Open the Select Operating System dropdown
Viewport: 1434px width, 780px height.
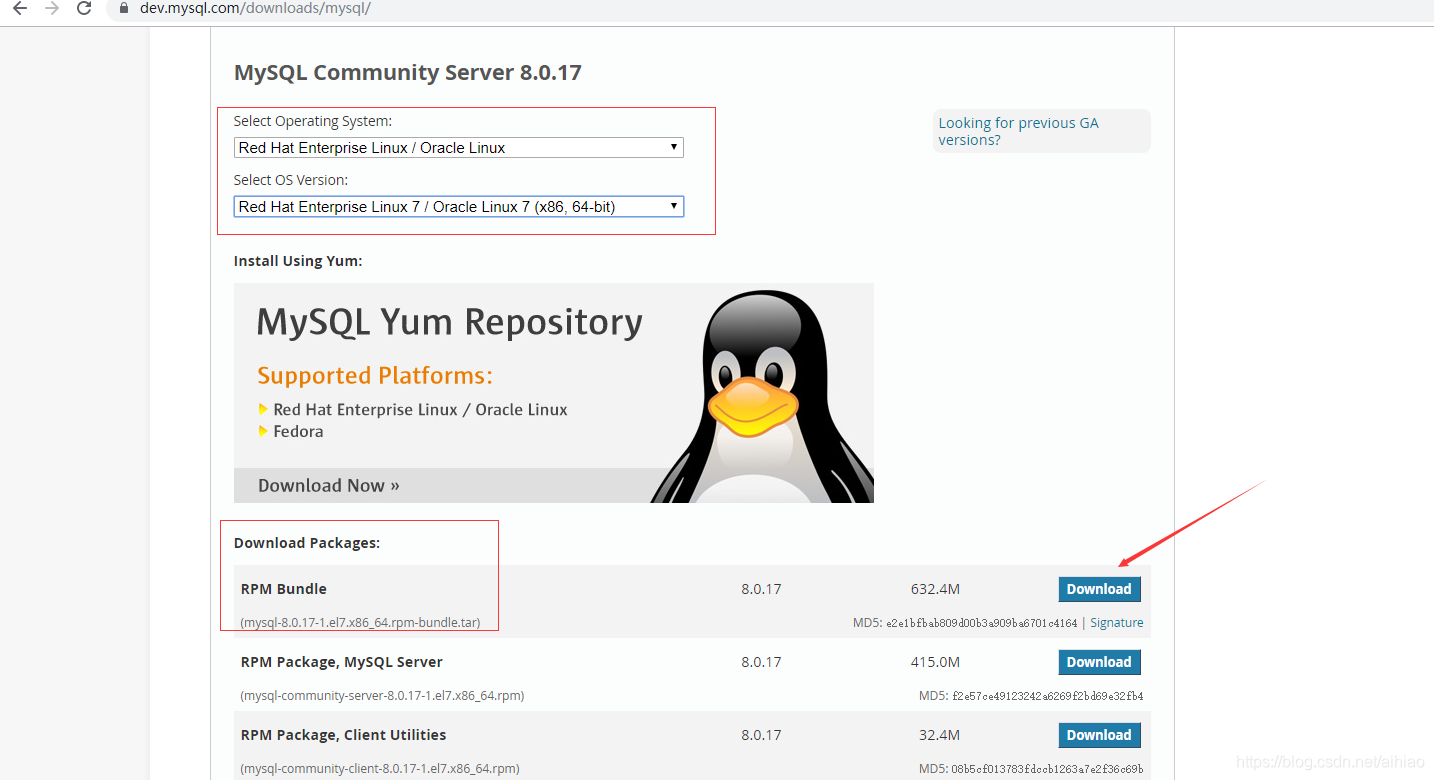click(x=459, y=148)
